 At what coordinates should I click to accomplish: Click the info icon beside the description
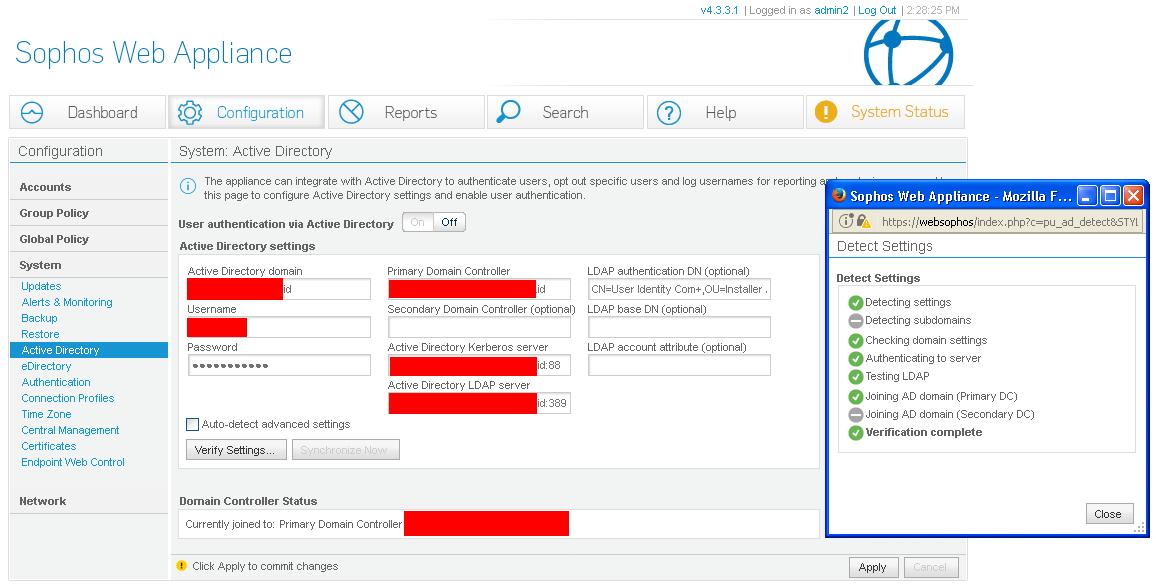coord(188,186)
